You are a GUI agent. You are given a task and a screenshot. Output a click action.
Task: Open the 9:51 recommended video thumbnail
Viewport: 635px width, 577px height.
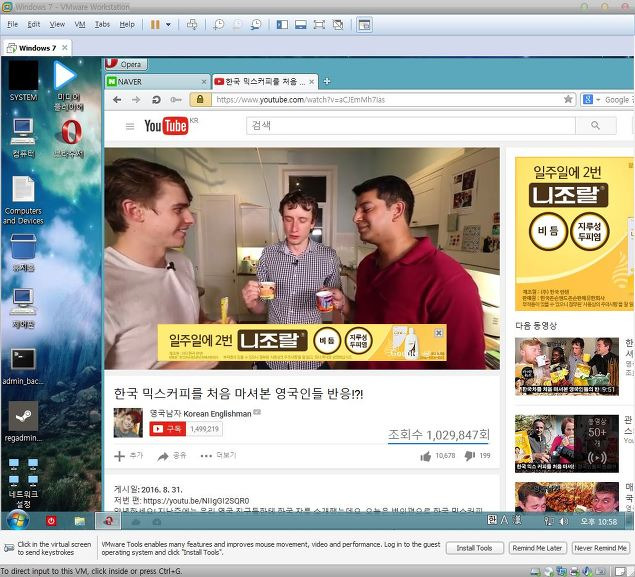tap(567, 366)
